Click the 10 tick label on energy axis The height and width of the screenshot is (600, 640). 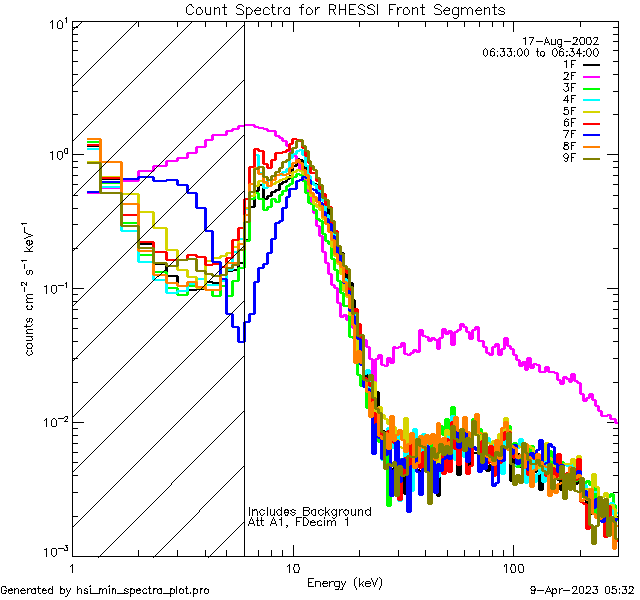(x=292, y=567)
